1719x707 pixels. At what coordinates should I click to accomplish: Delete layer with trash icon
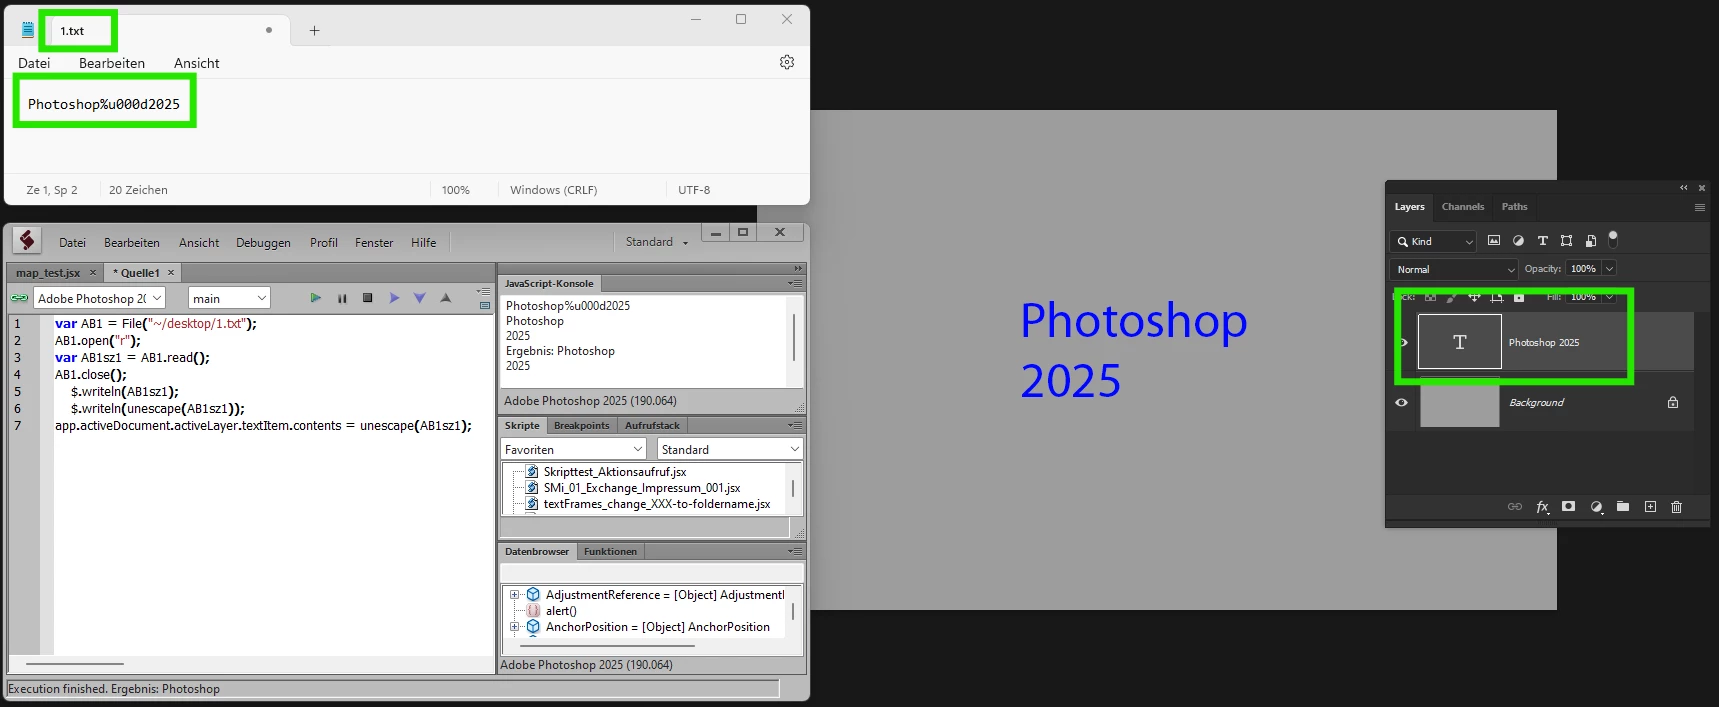1677,507
